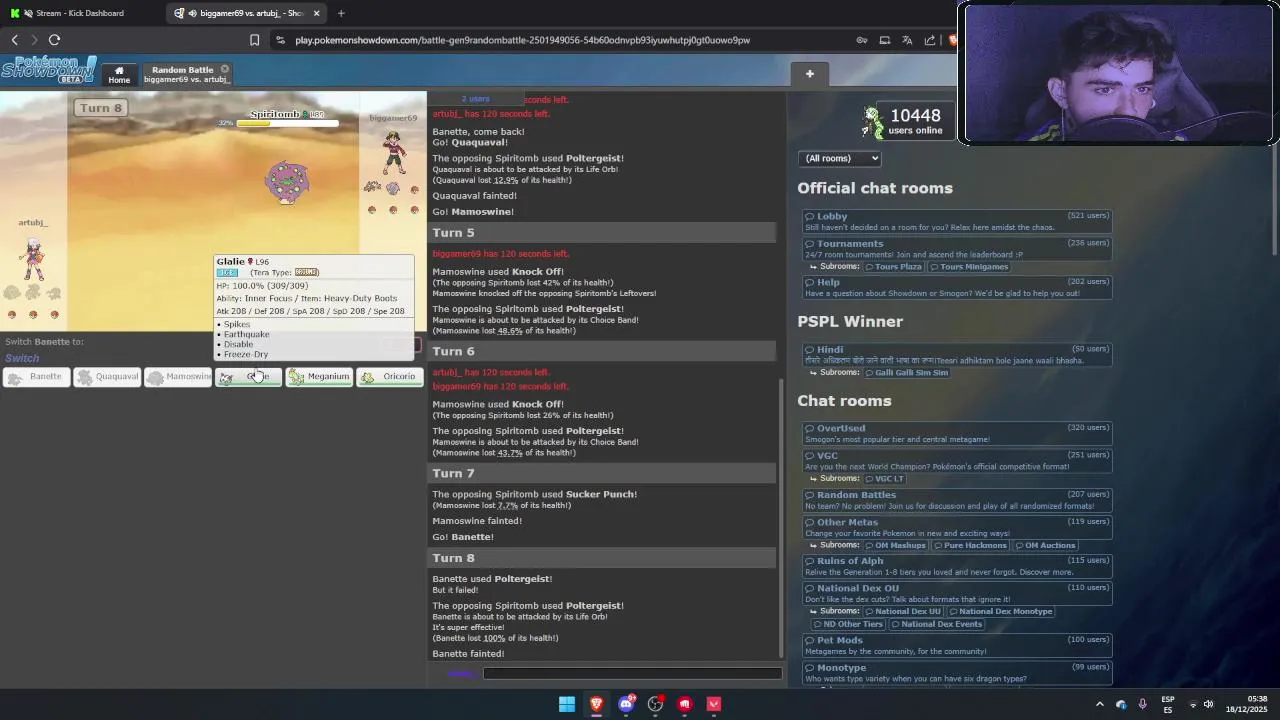Switch to Glalie
1280x720 pixels.
(x=248, y=377)
